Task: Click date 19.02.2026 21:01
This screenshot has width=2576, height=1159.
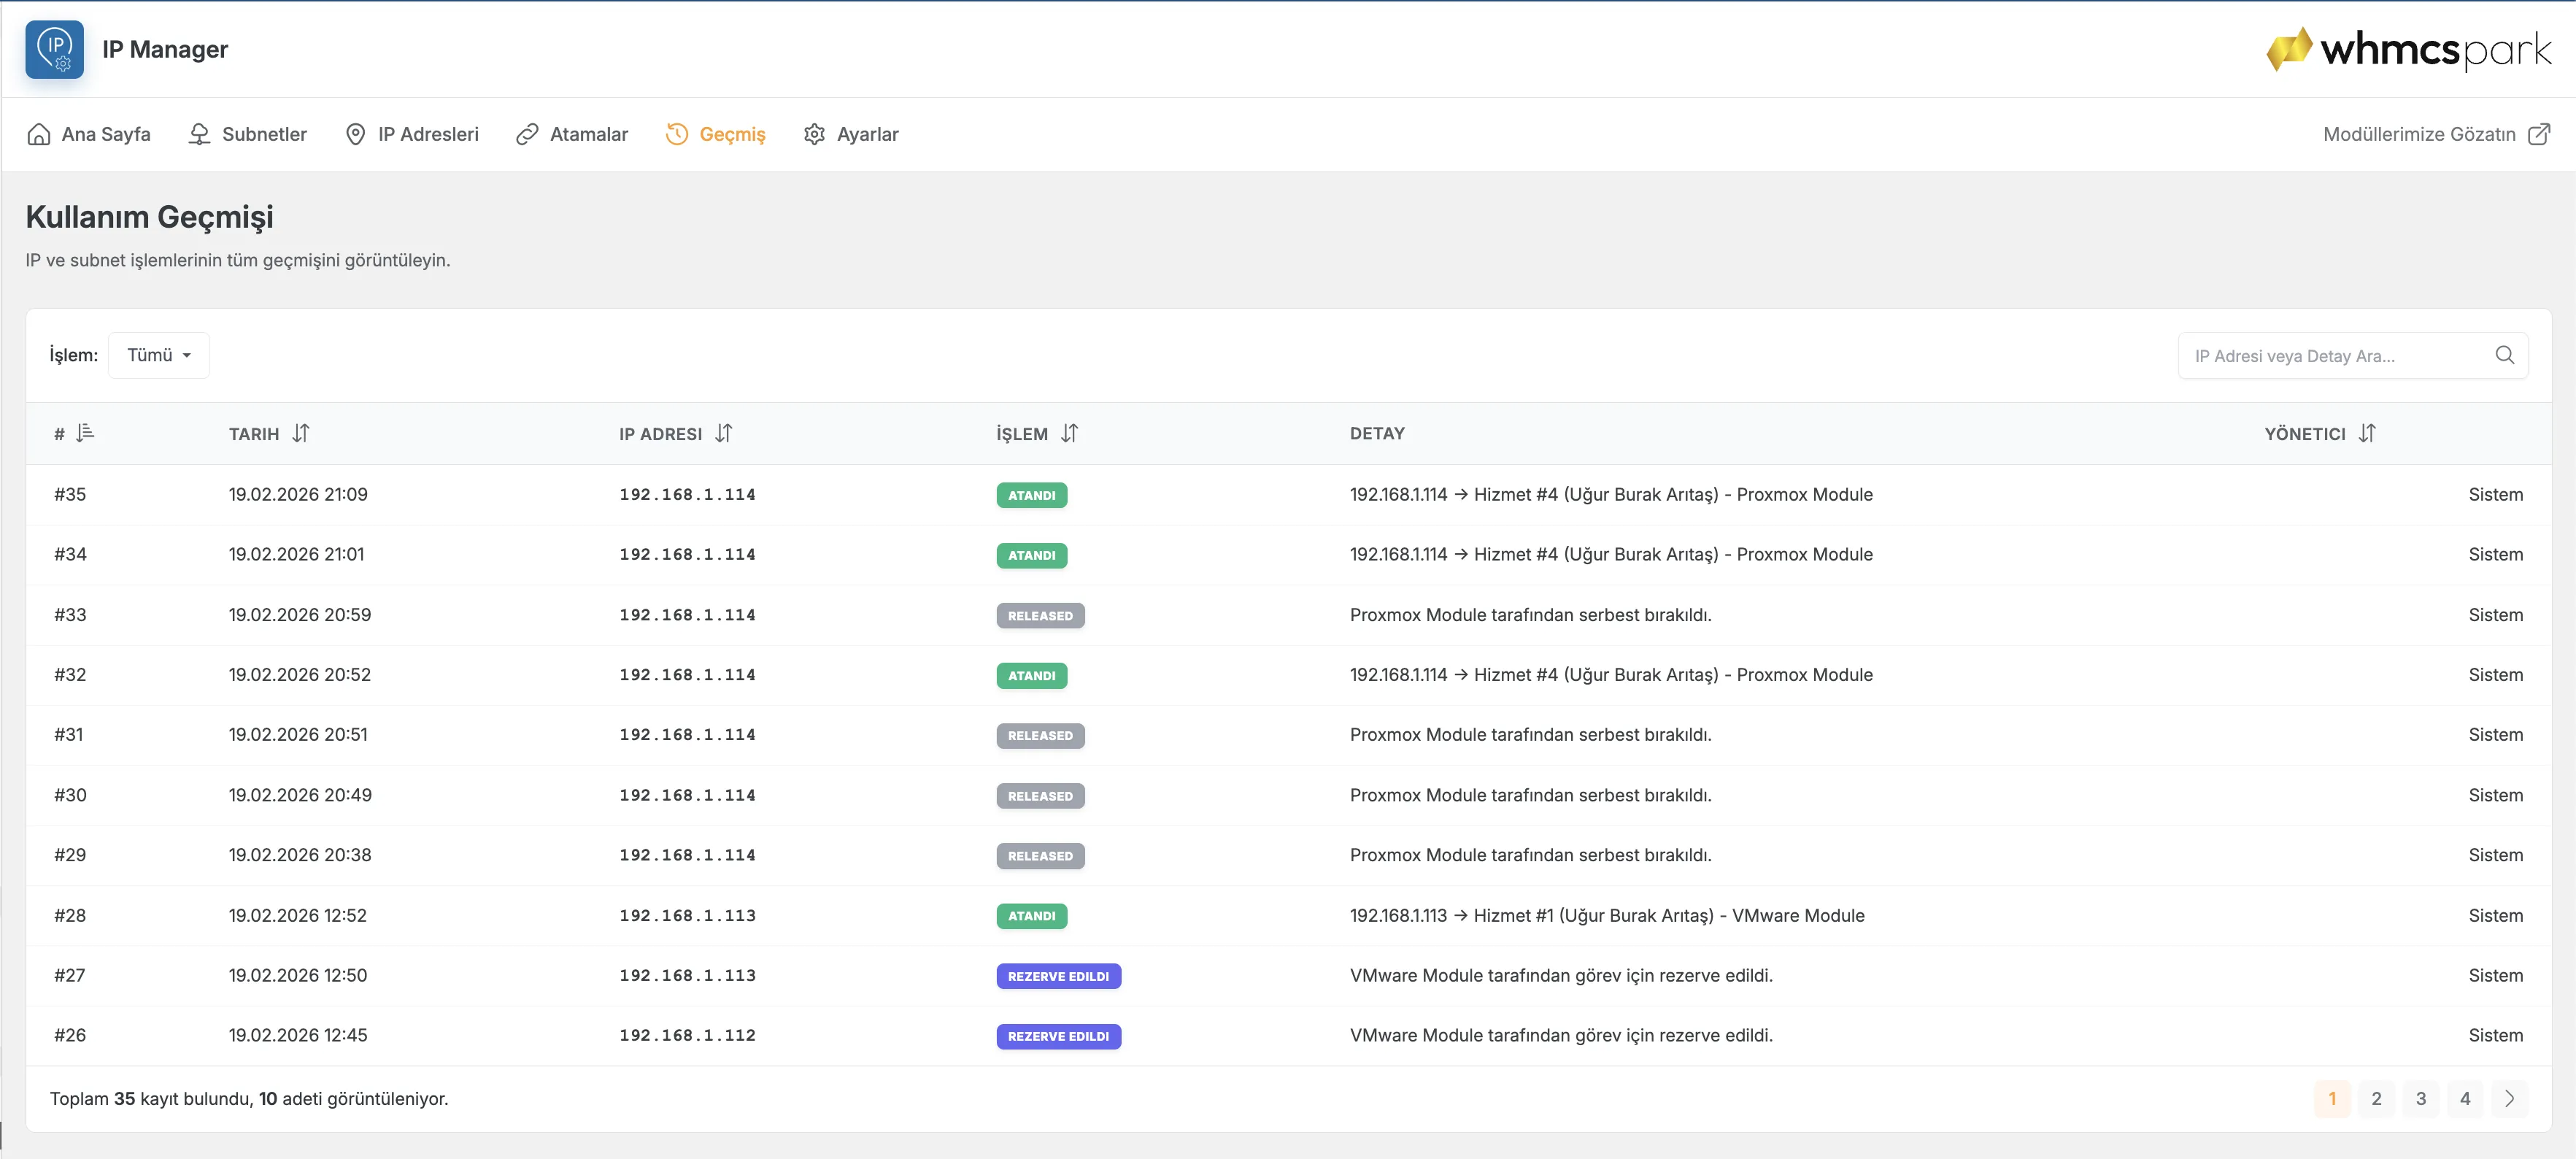Action: point(296,554)
